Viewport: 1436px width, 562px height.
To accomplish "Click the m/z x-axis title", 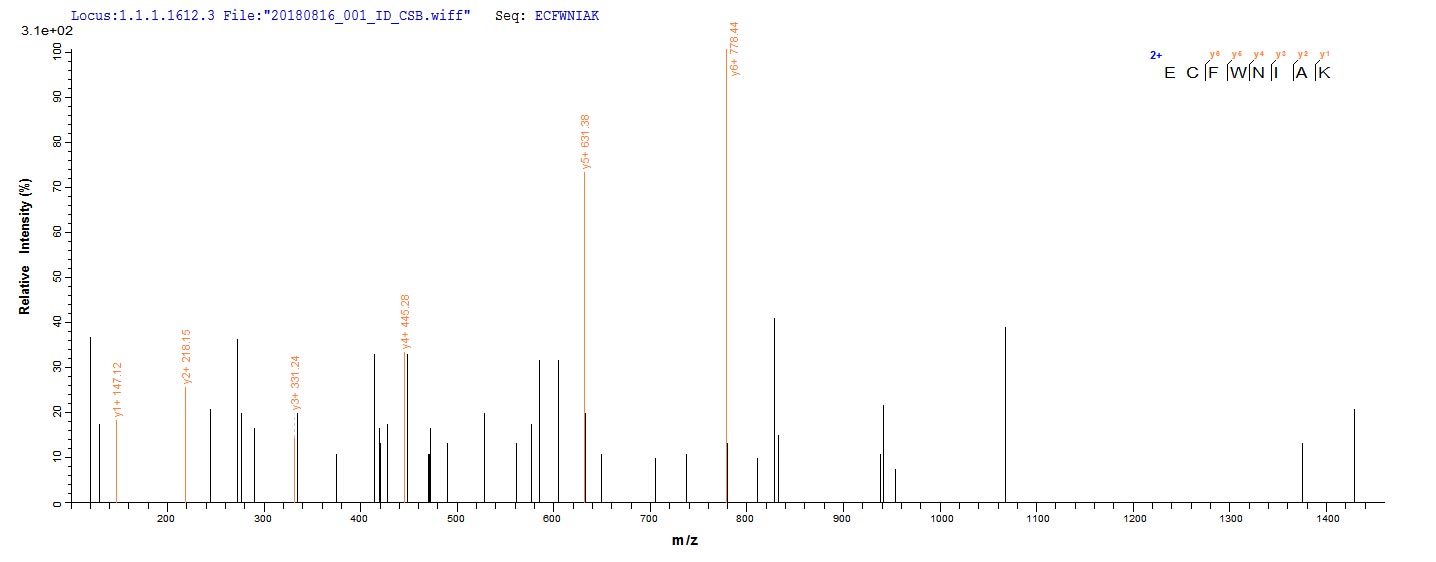I will click(686, 541).
